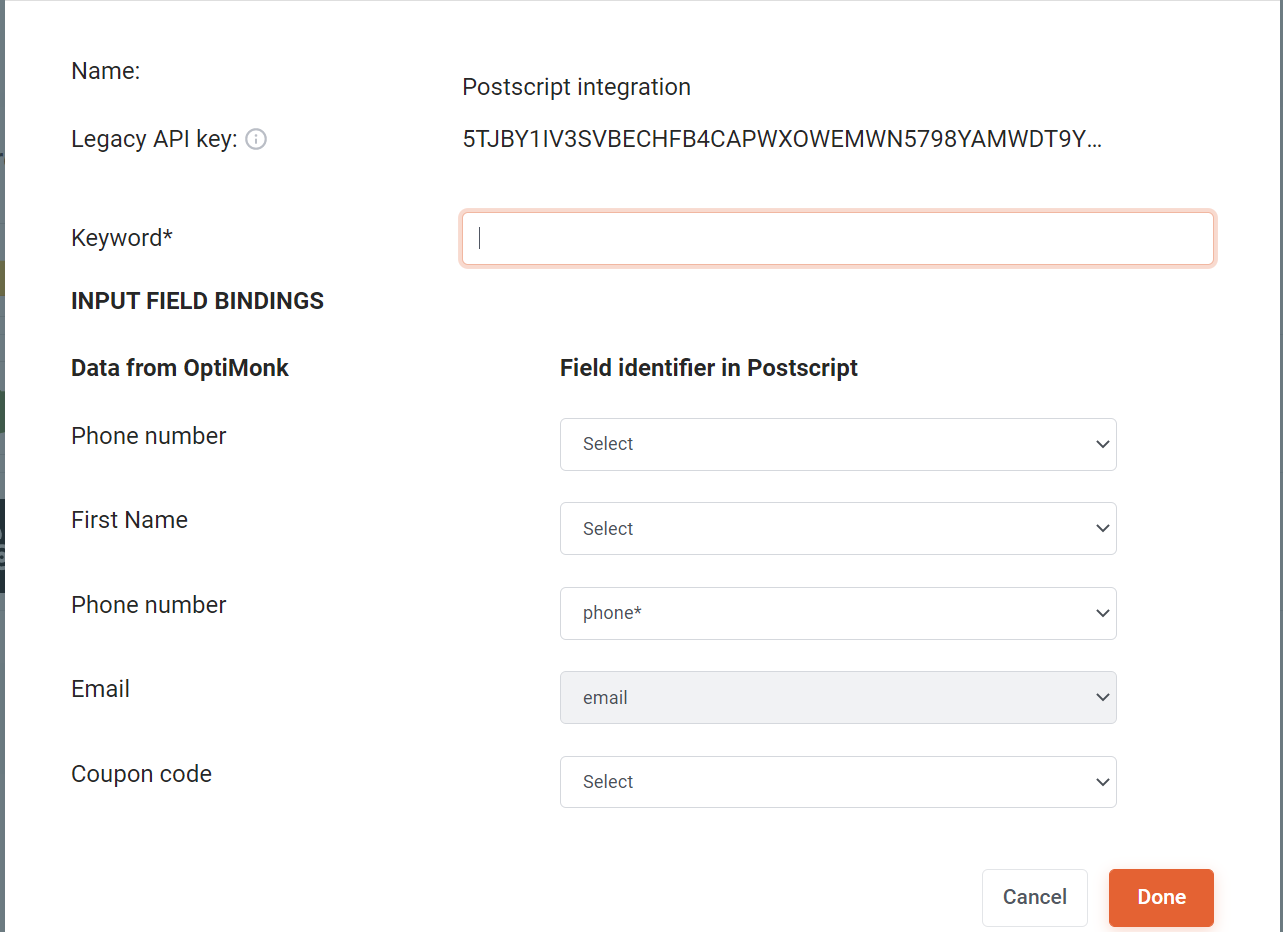Screen dimensions: 1283x932
Task: Click the info icon beside Legacy API key
Action: coord(256,139)
